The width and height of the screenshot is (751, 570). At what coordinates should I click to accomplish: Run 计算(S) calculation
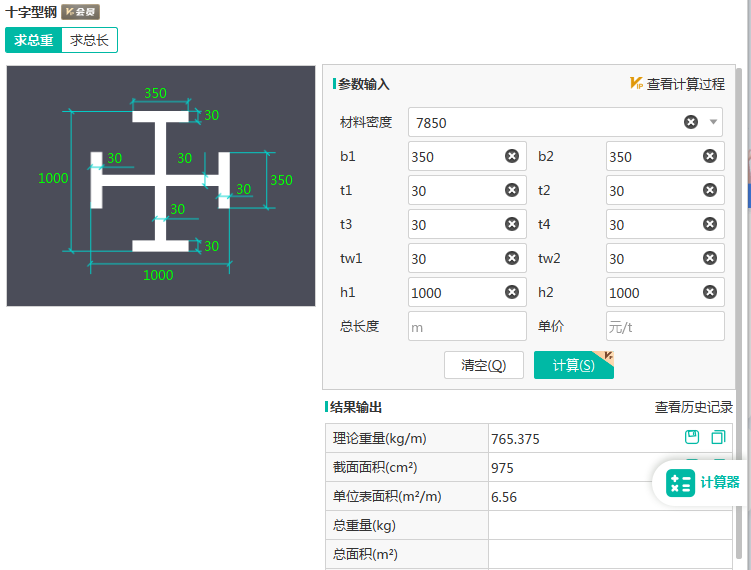573,365
